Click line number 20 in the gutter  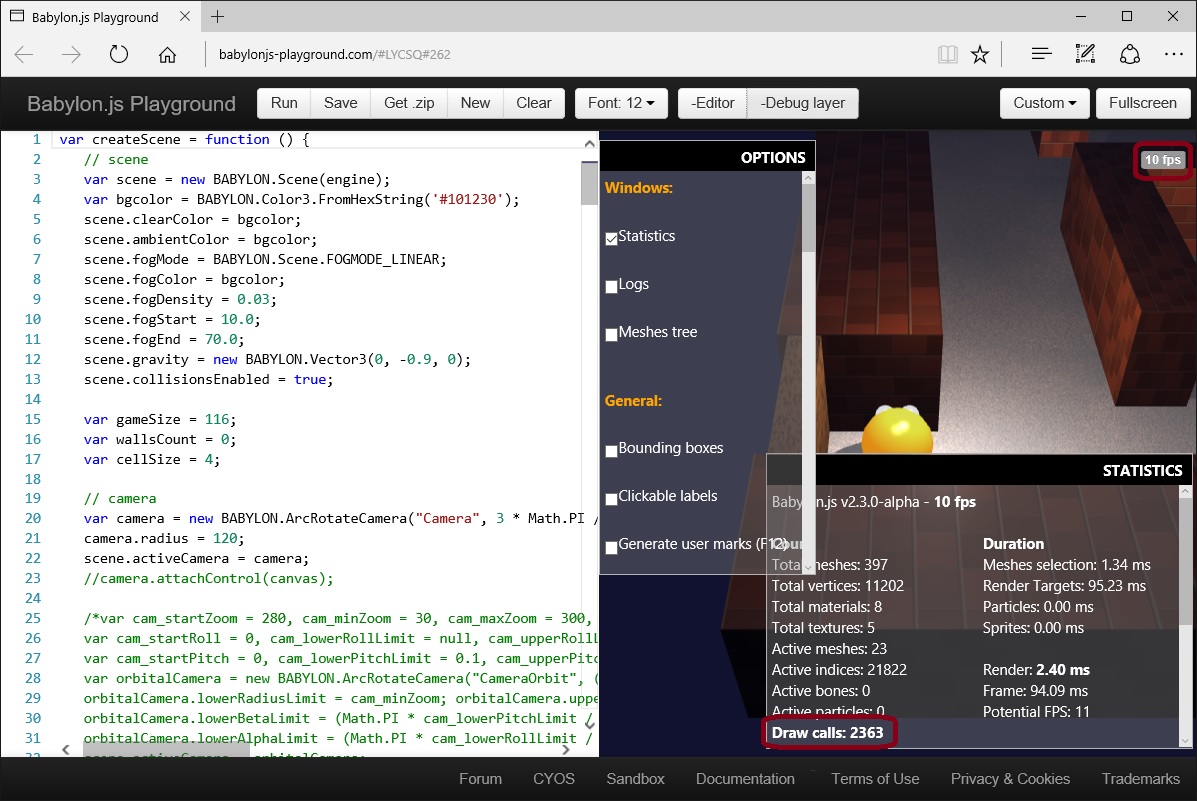[x=32, y=518]
